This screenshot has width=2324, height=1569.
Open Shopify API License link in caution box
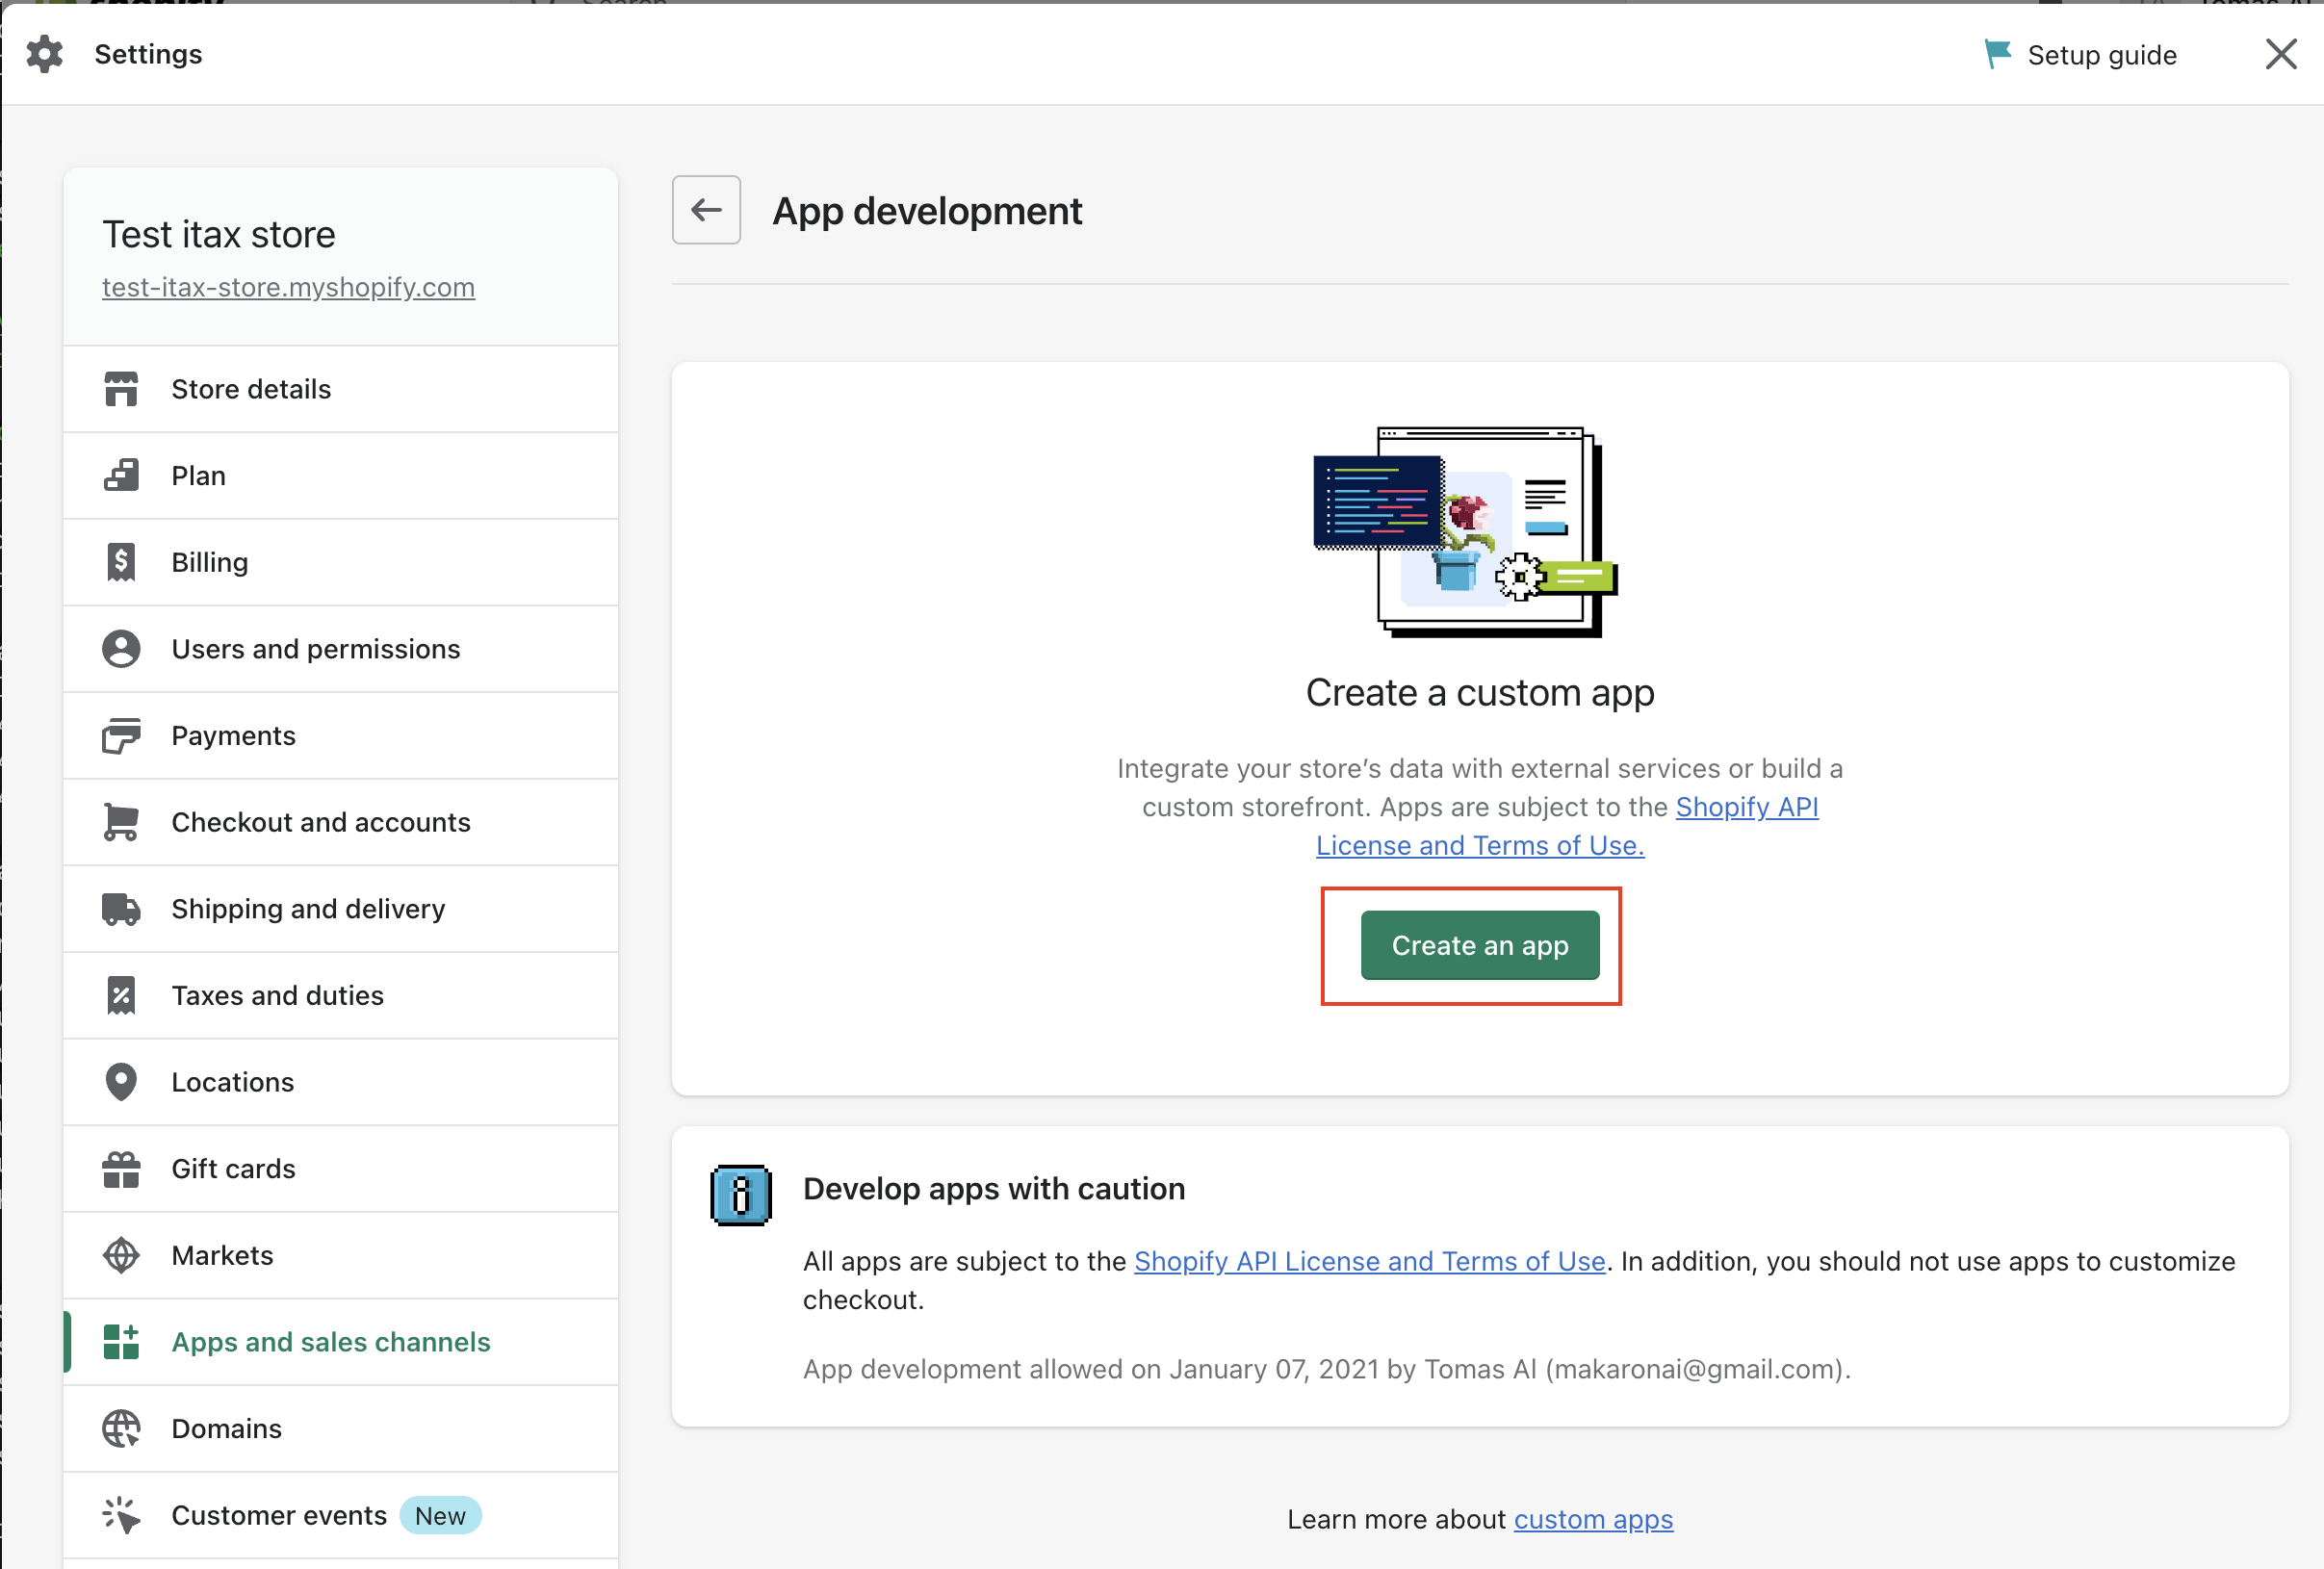click(x=1369, y=1261)
